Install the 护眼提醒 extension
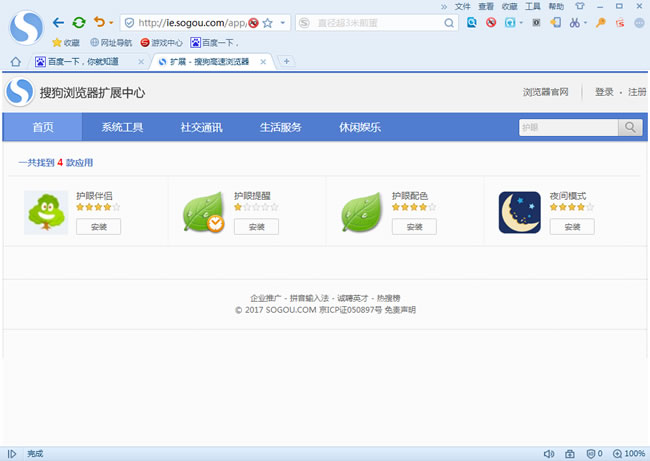This screenshot has width=650, height=461. tap(256, 227)
